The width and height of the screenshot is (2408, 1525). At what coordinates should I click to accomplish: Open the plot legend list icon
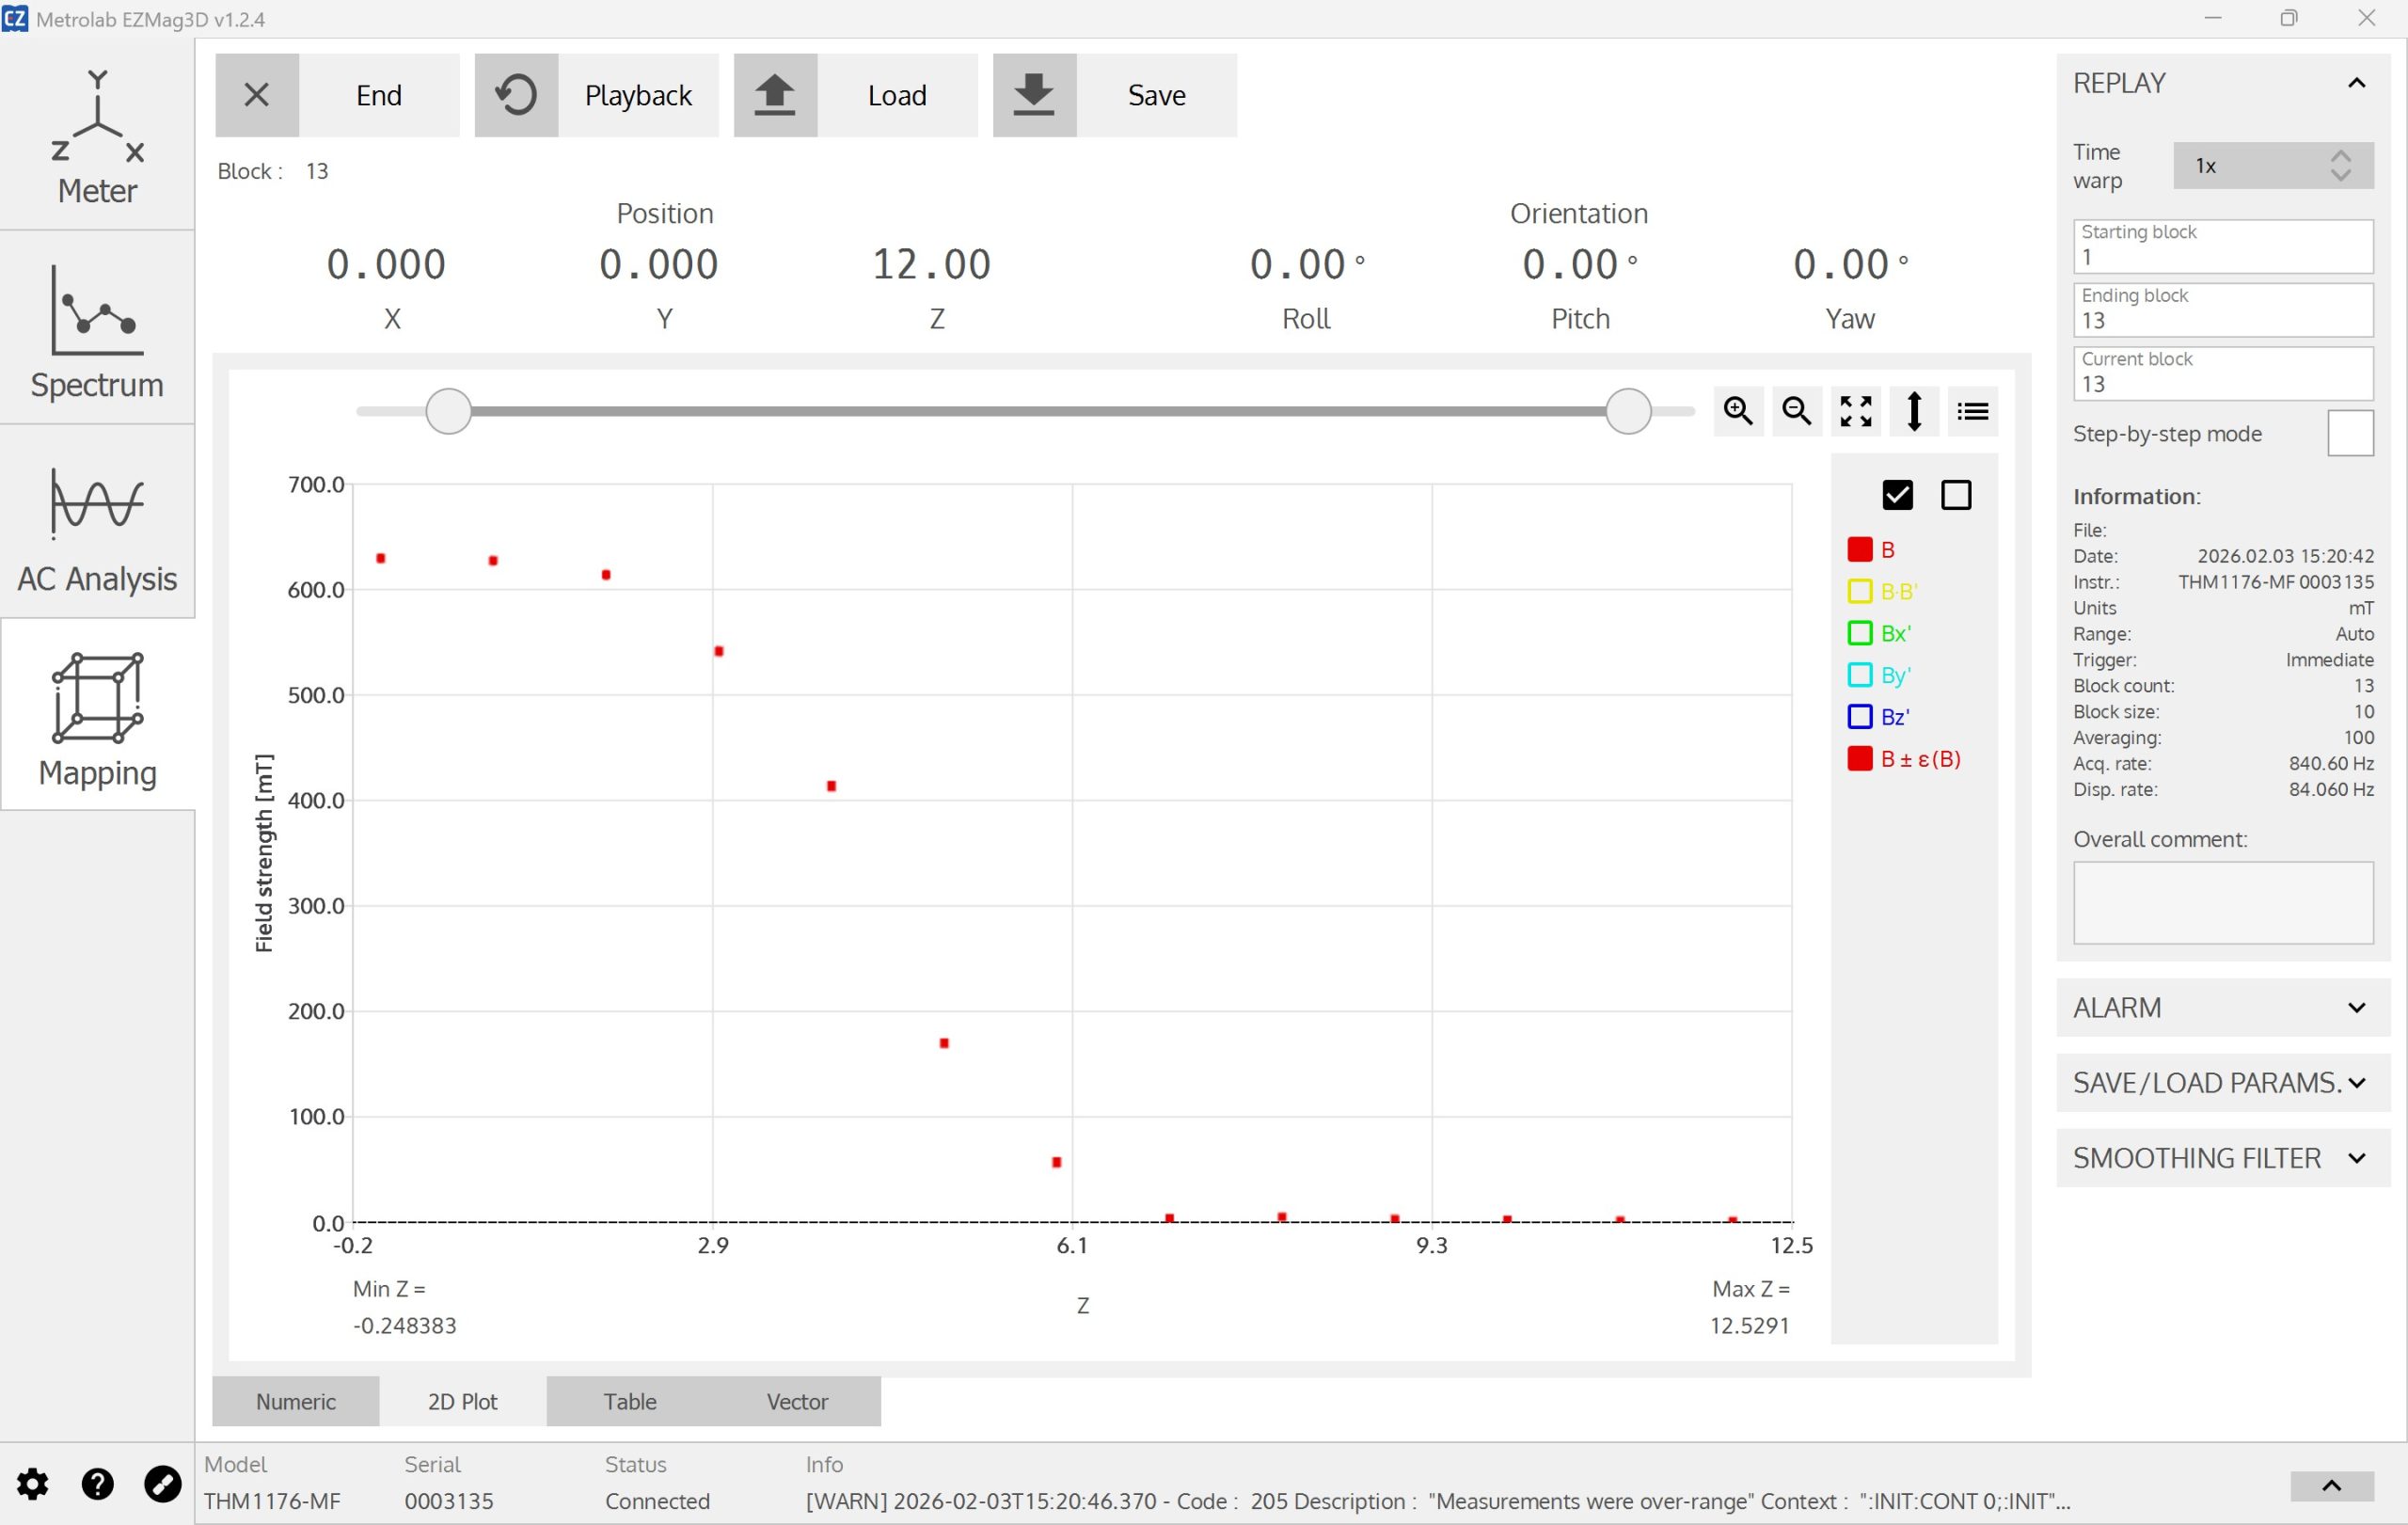pyautogui.click(x=1972, y=411)
